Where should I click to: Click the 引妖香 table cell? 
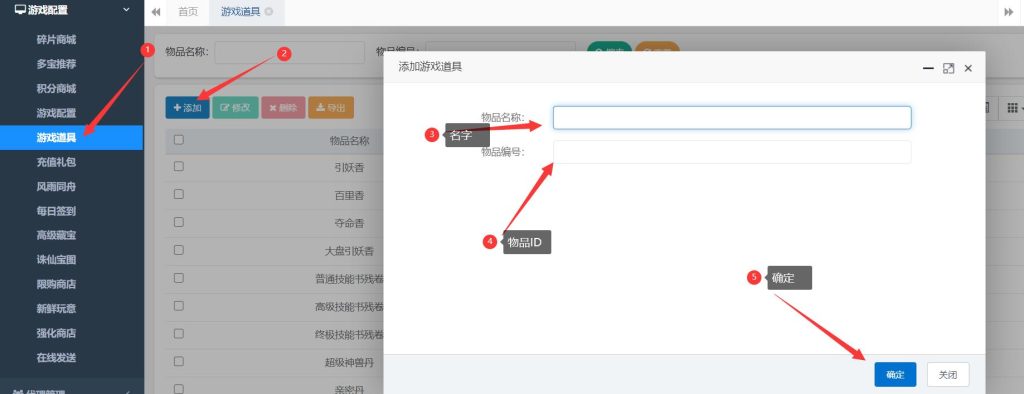pyautogui.click(x=349, y=168)
